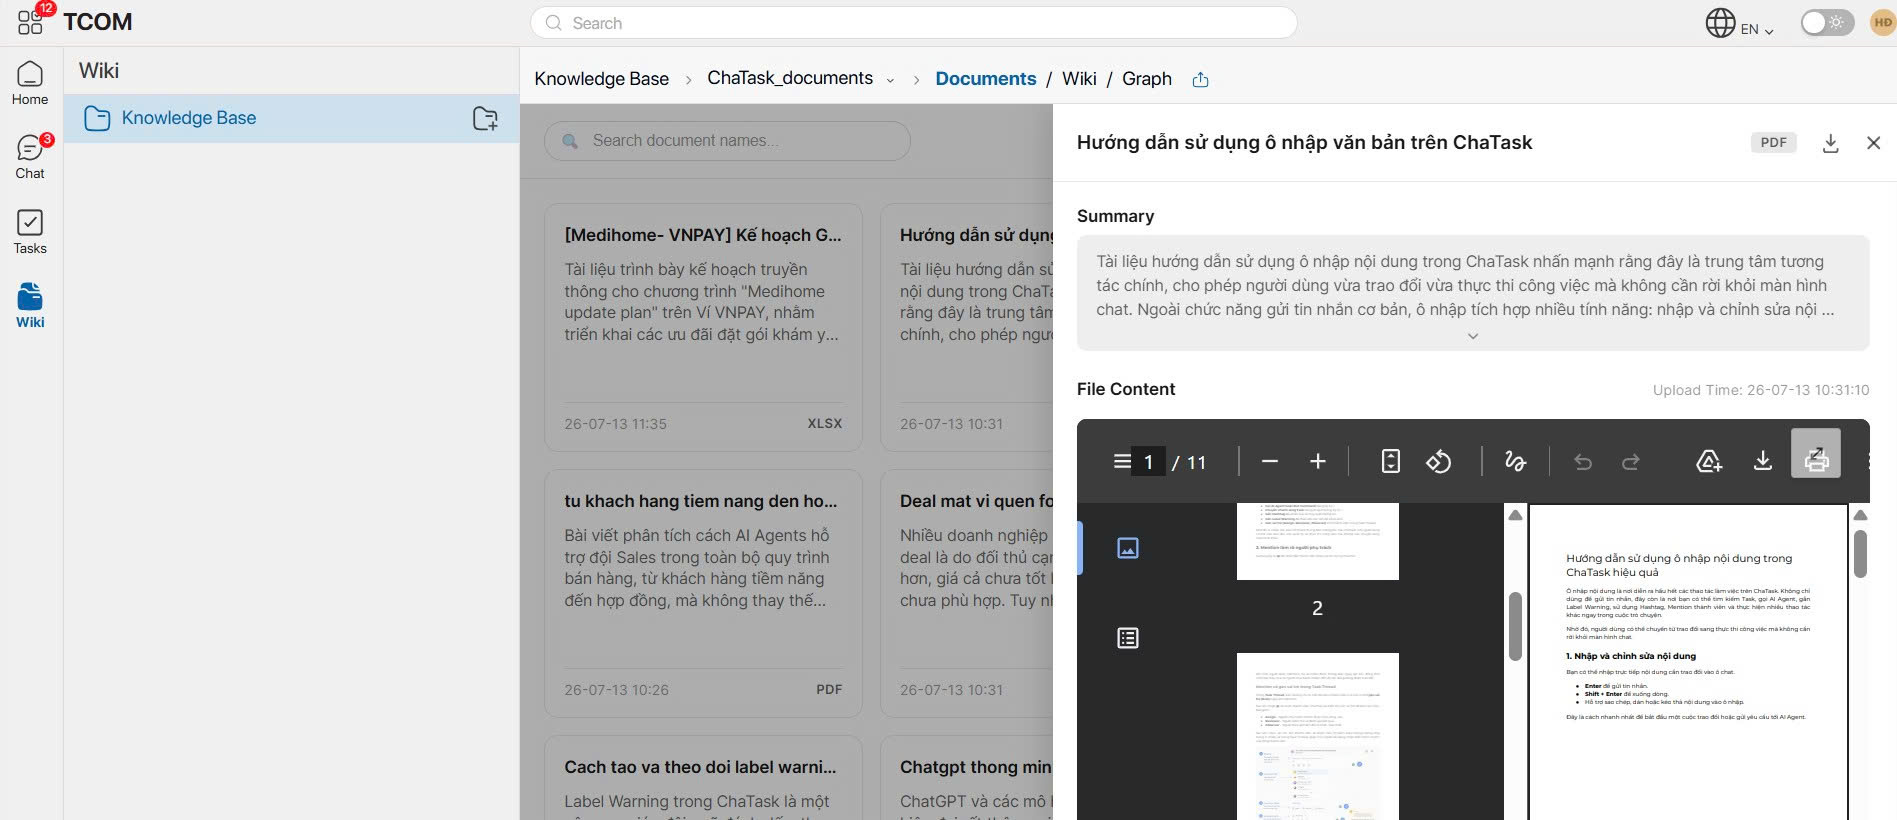Toggle the PDF viewer sidebar menu icon

pos(1122,461)
